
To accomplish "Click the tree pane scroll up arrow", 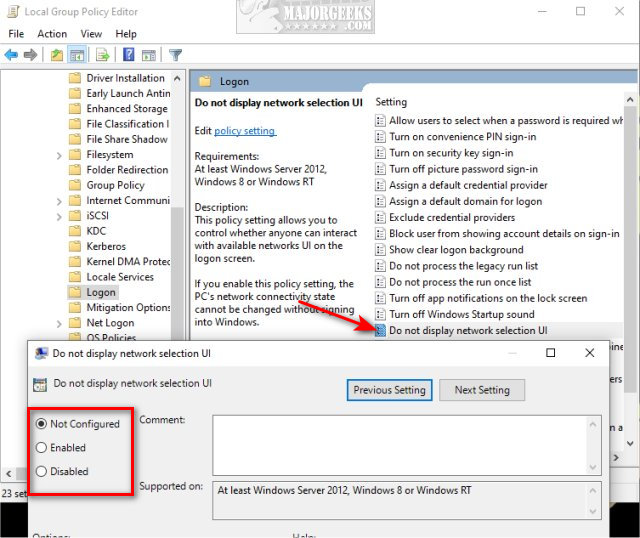I will point(177,78).
